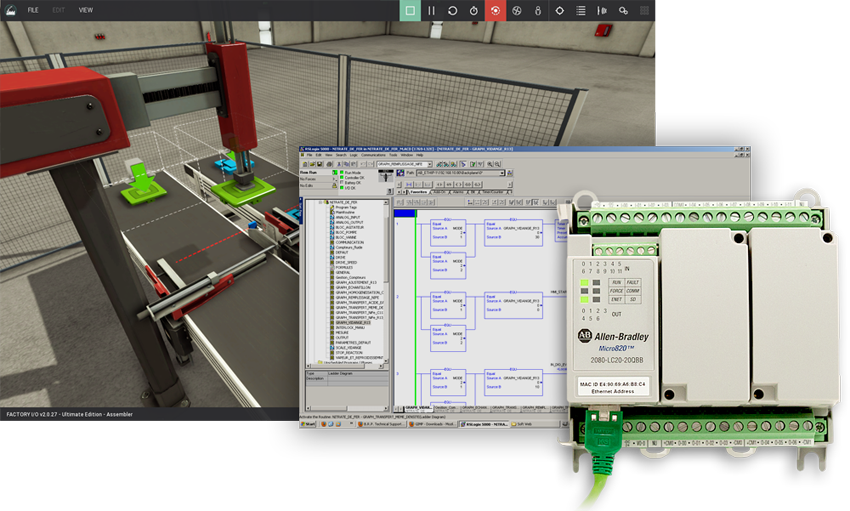The width and height of the screenshot is (850, 511).
Task: Select STOP_REACTION routine in the tree
Action: point(349,353)
